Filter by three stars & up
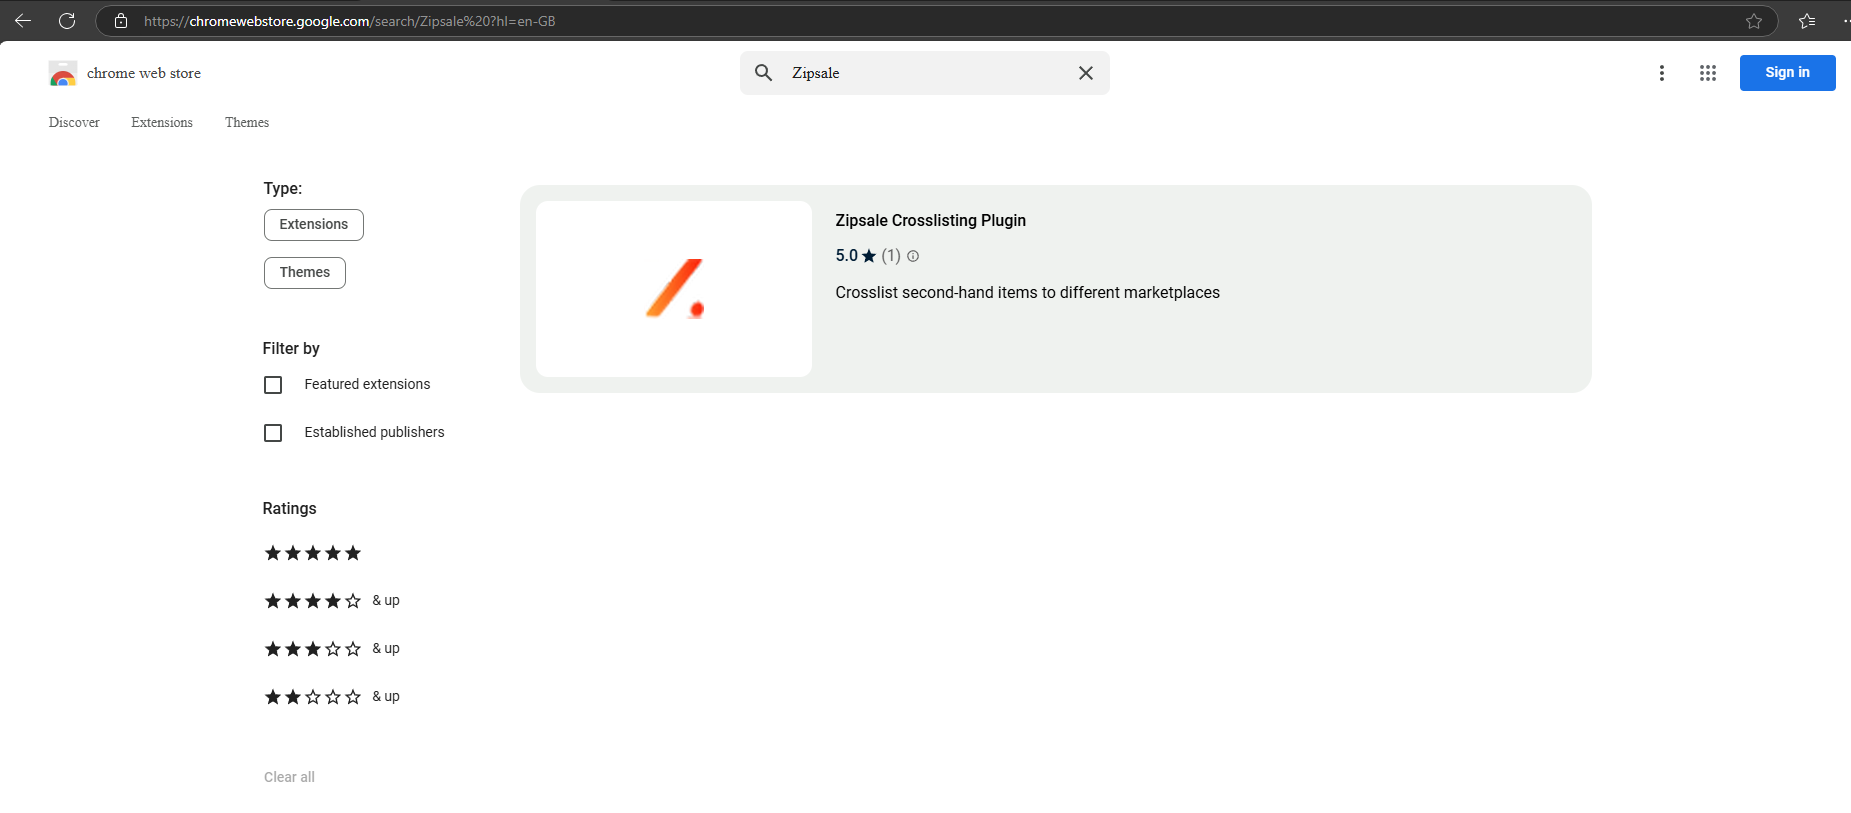 pyautogui.click(x=332, y=649)
